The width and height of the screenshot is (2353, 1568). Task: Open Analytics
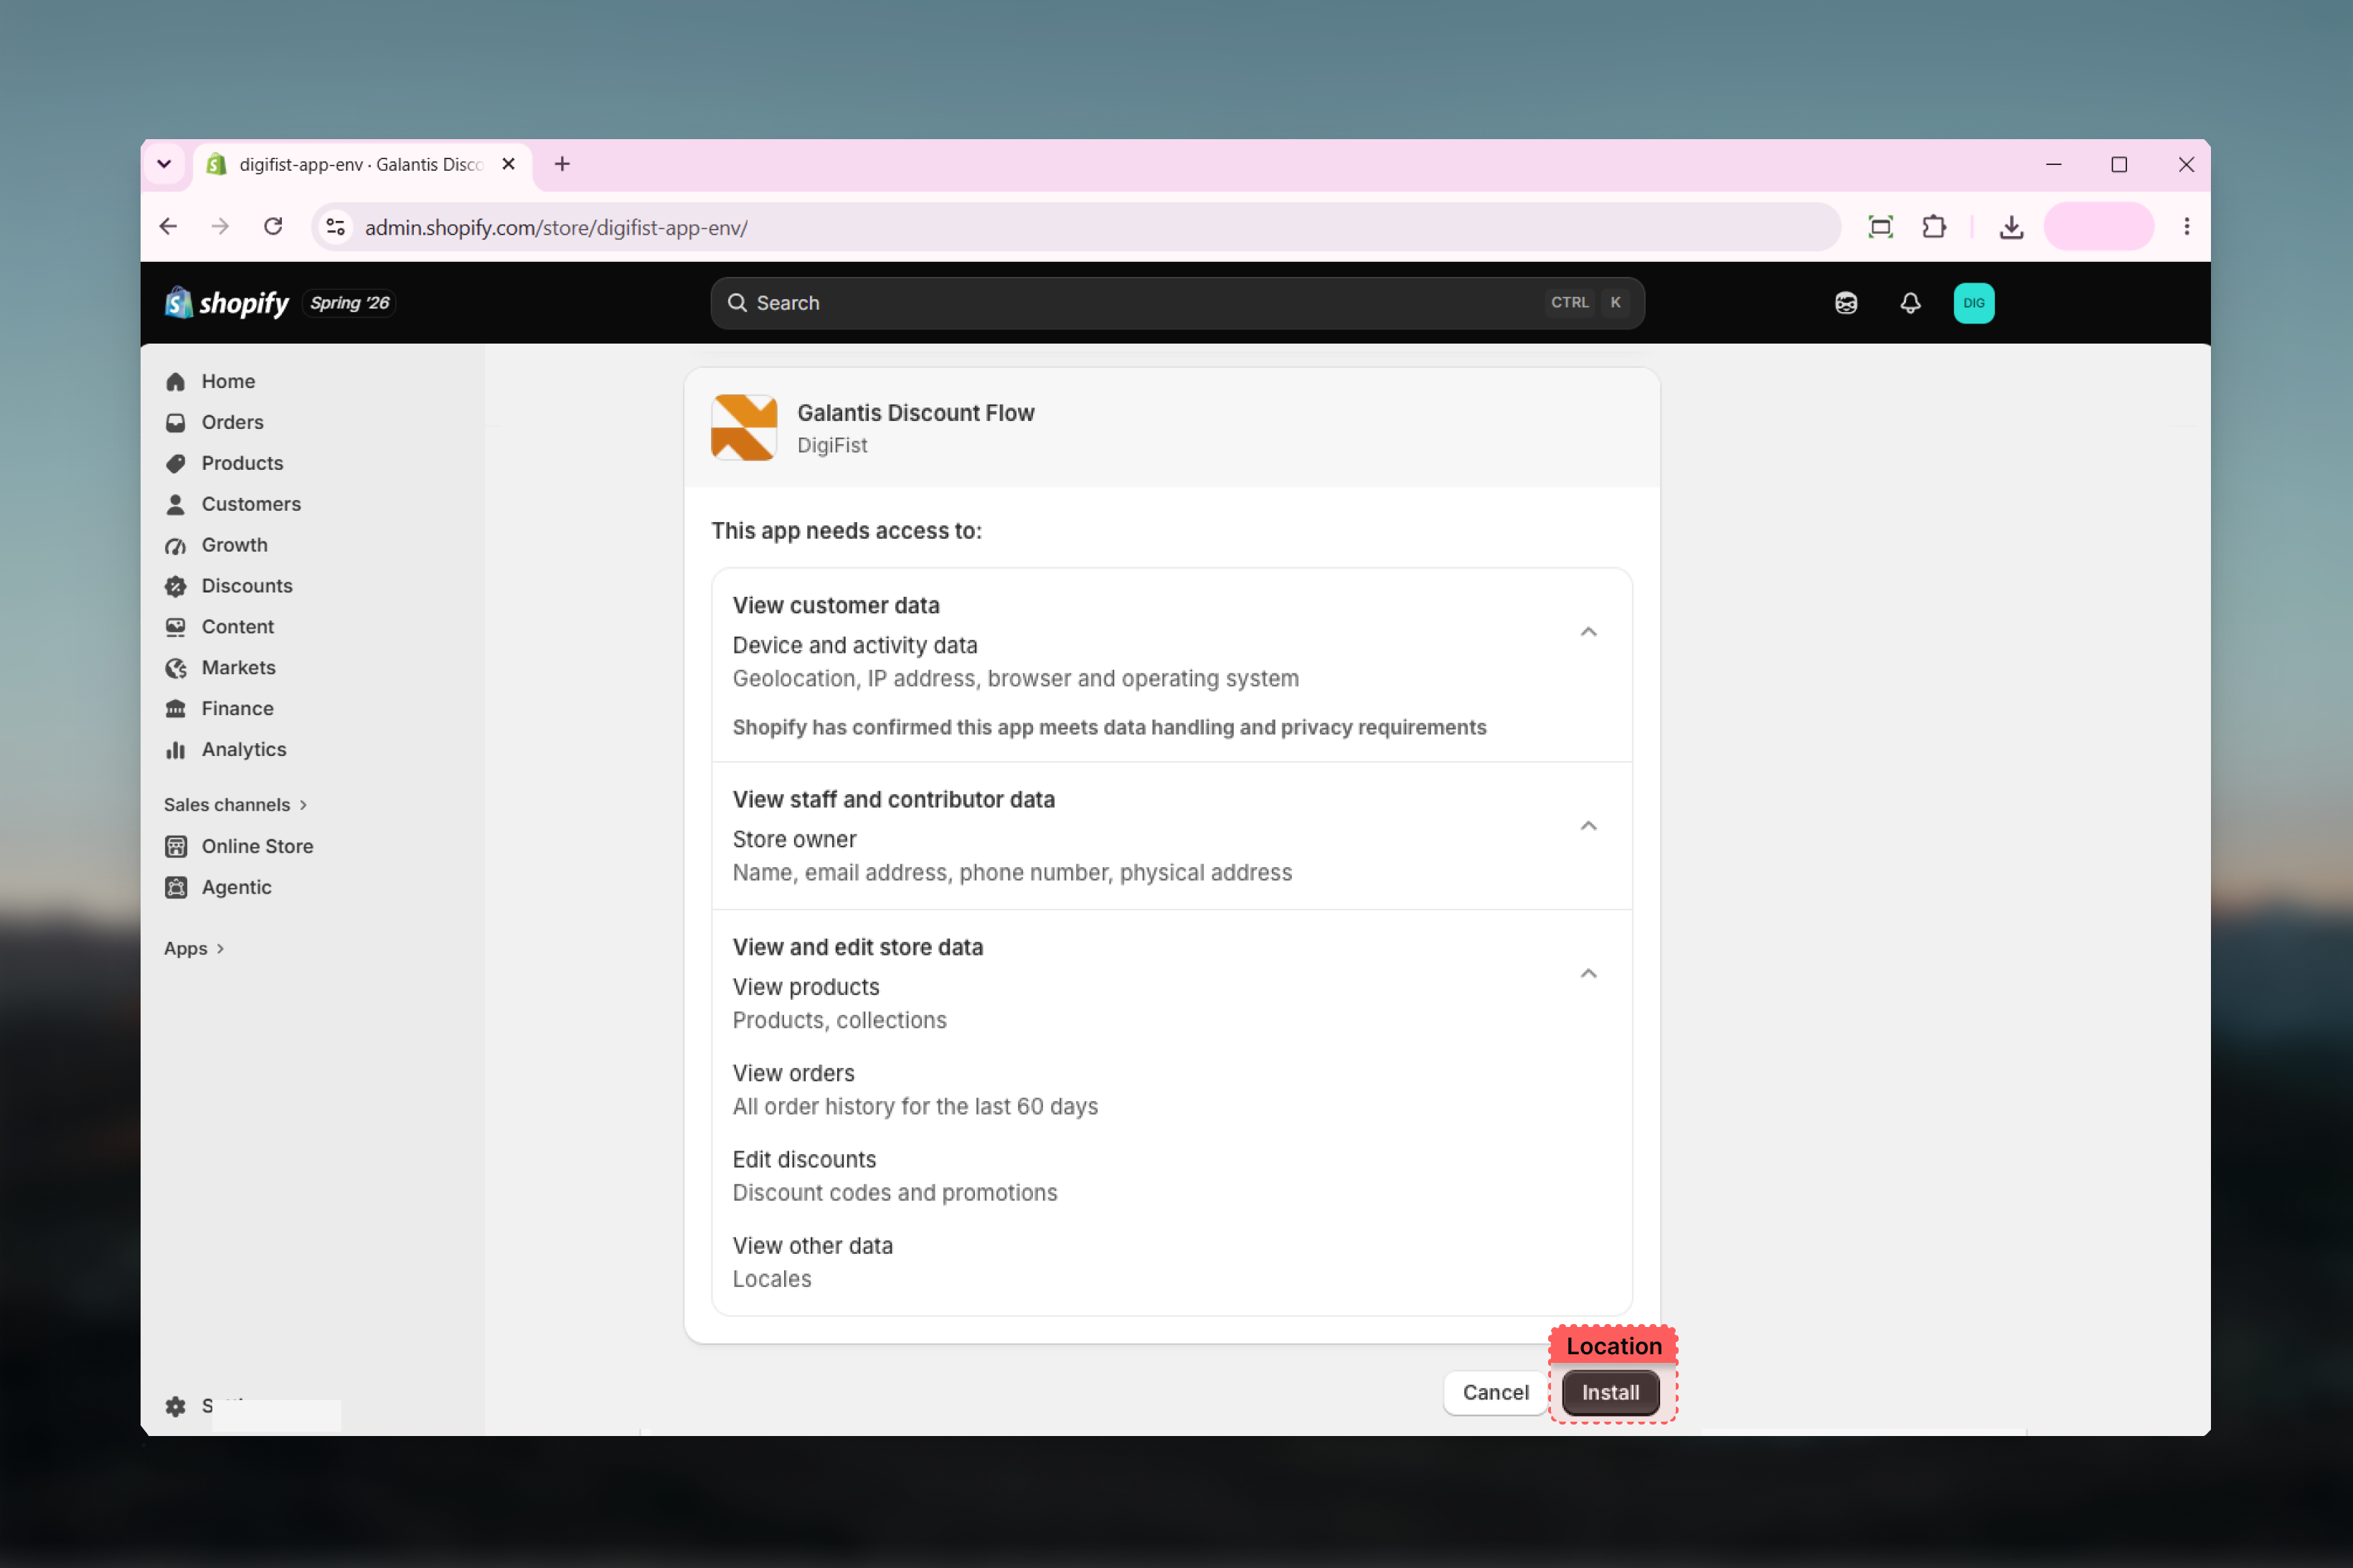243,750
